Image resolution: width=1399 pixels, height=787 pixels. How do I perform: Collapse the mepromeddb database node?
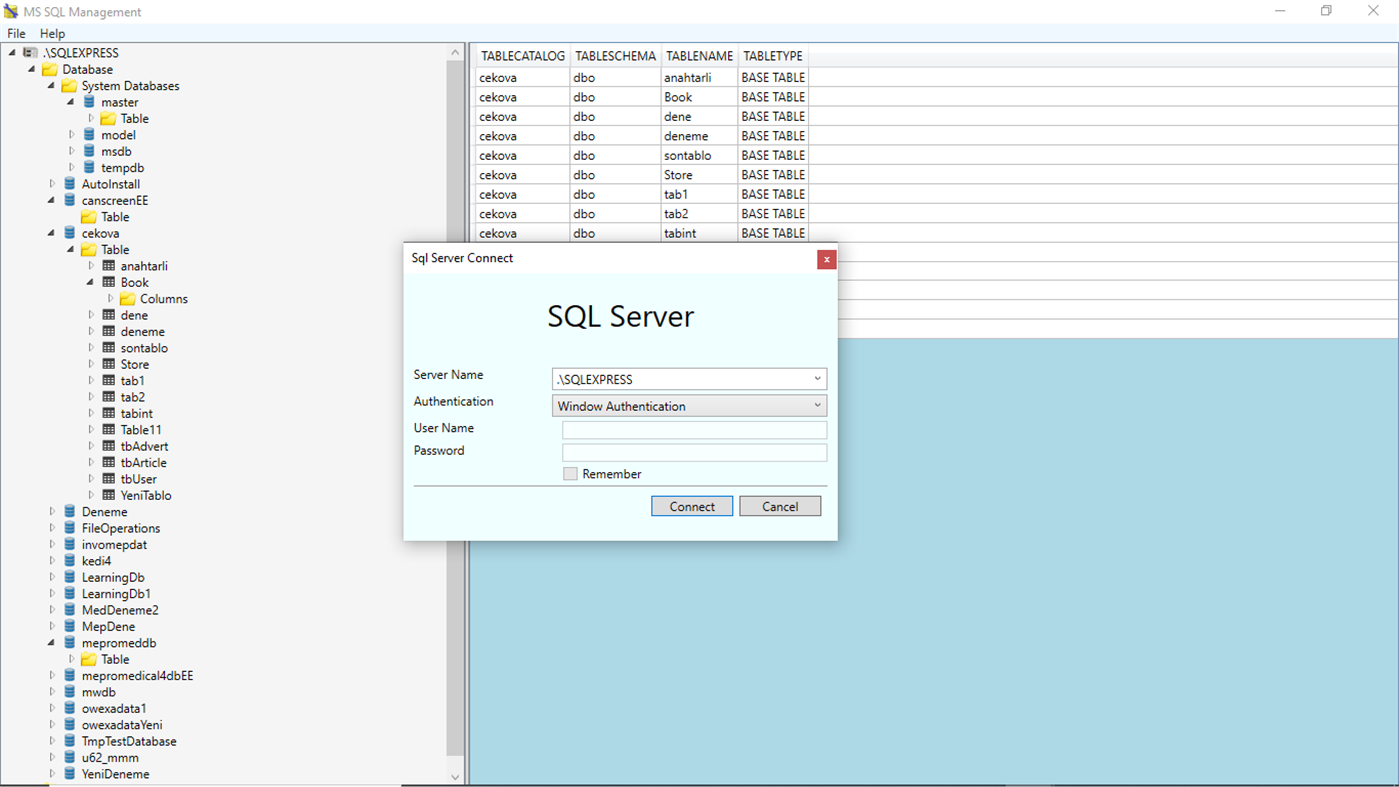(52, 643)
